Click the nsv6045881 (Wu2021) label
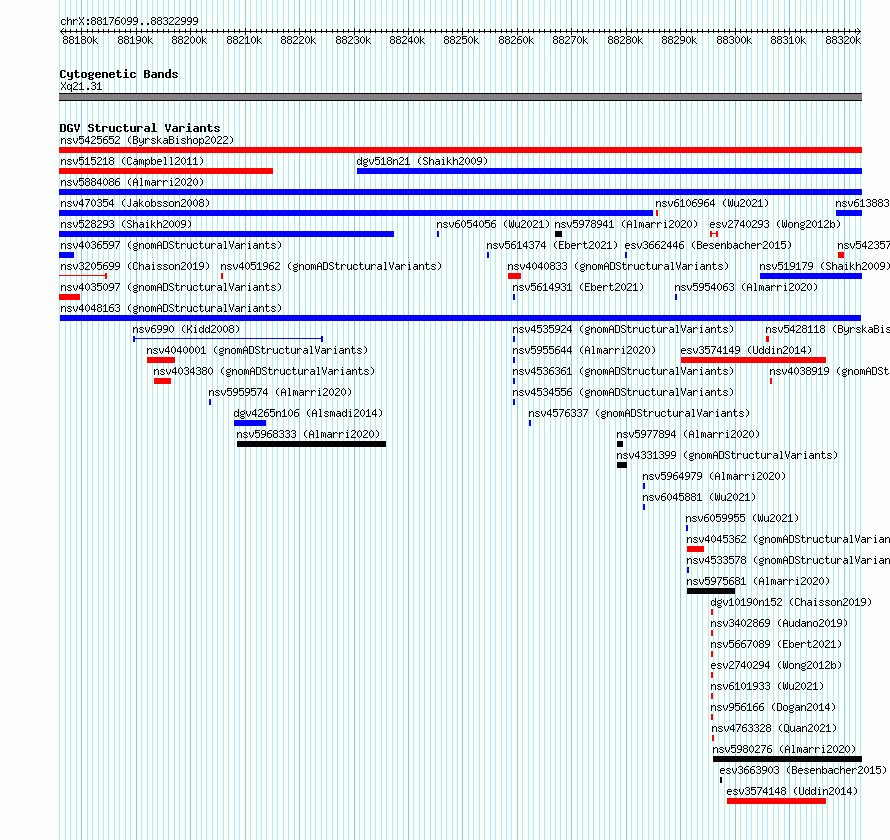The height and width of the screenshot is (840, 890). (x=699, y=497)
